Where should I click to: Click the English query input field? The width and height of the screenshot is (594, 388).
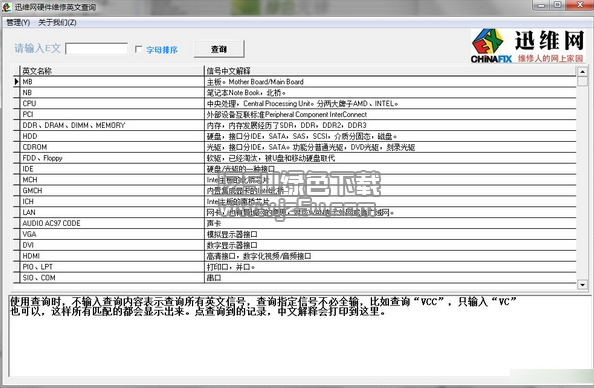click(97, 48)
